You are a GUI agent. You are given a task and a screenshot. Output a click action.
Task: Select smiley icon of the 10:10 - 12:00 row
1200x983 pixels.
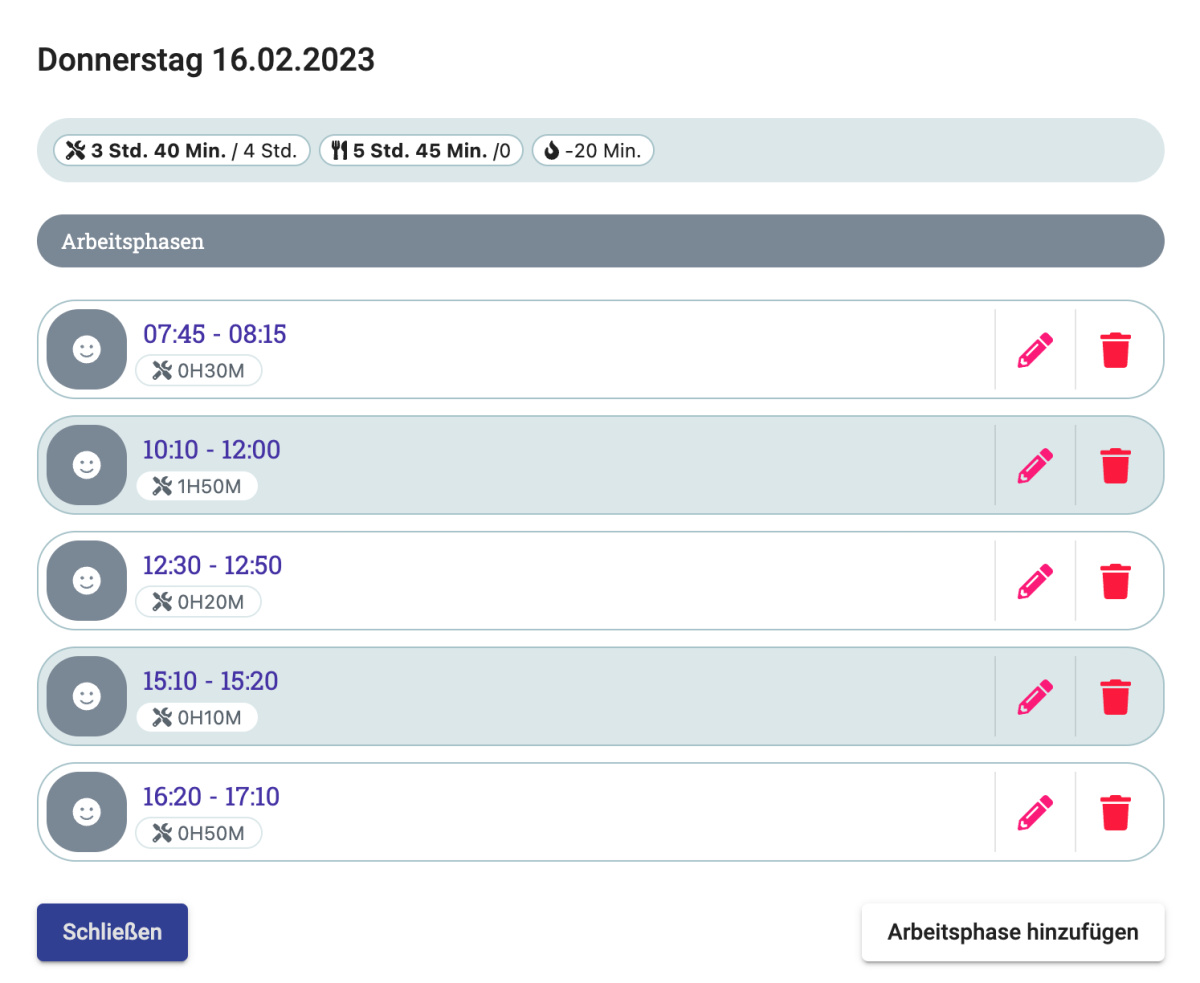pos(87,465)
